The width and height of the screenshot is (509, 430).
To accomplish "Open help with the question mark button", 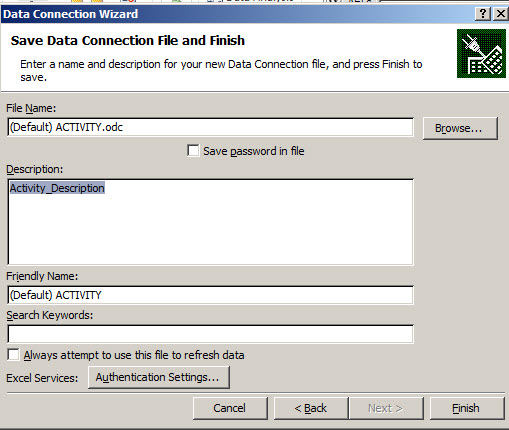I will (482, 14).
